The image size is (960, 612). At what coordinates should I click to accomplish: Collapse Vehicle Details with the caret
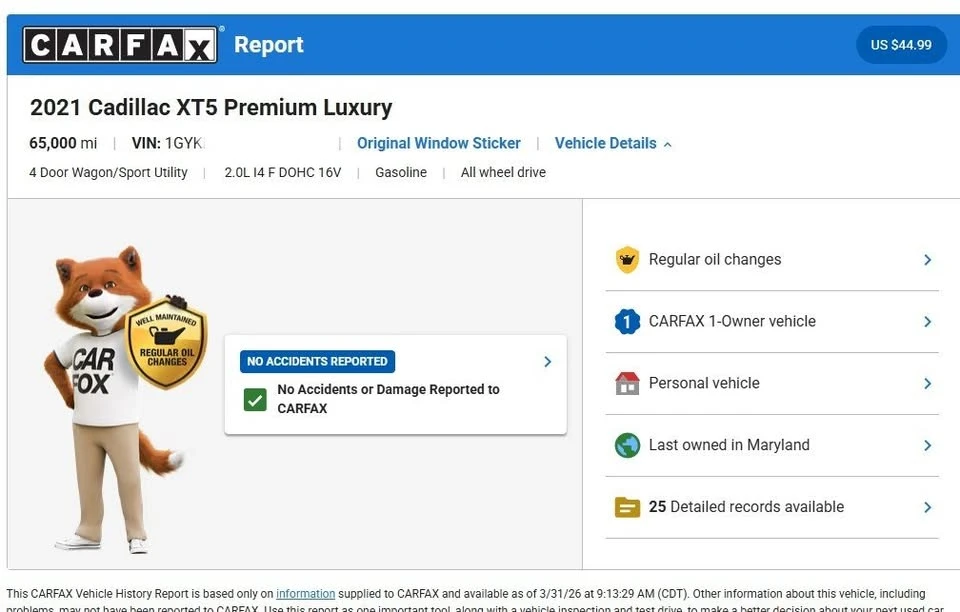tap(668, 144)
